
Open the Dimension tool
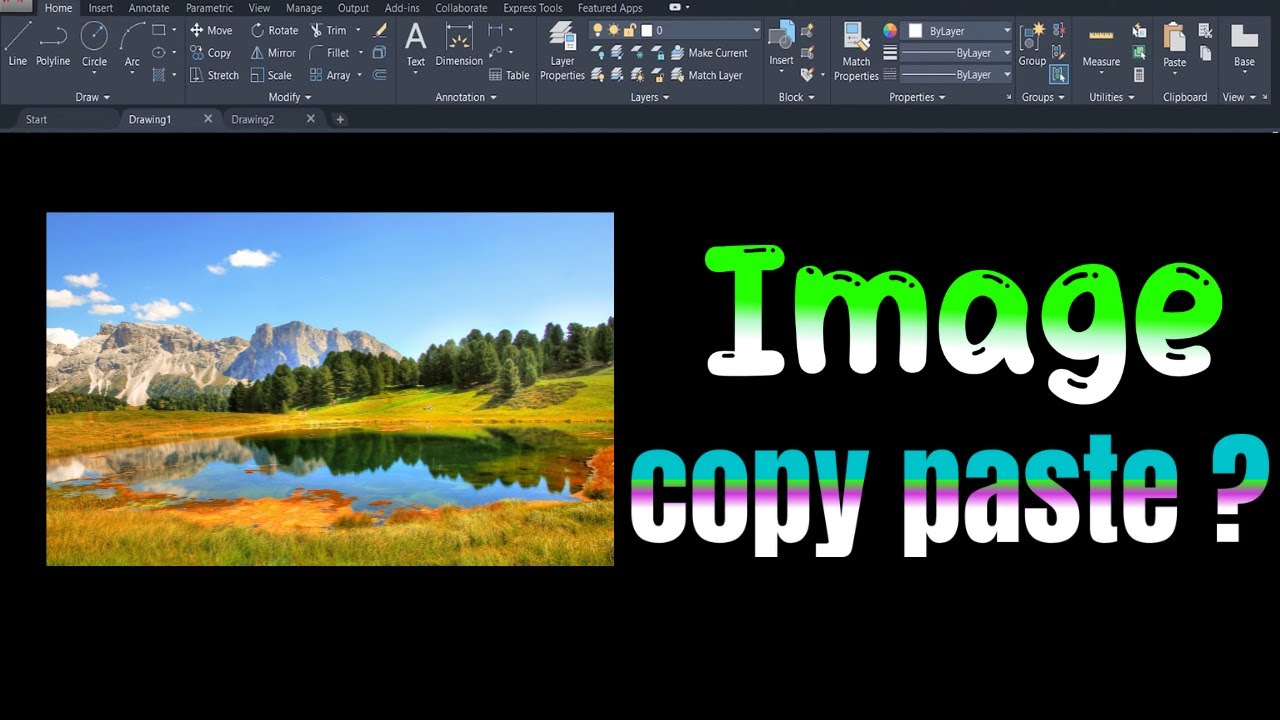459,45
